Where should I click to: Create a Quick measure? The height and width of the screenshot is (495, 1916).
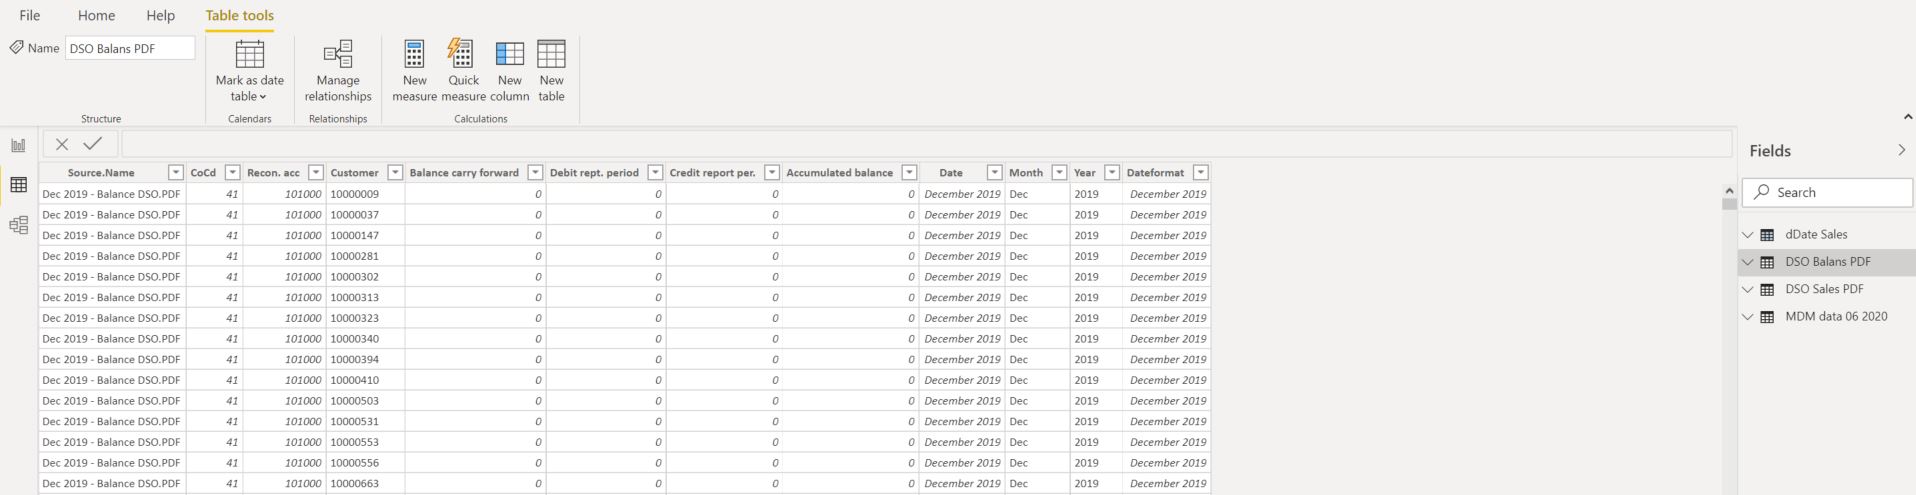(463, 71)
